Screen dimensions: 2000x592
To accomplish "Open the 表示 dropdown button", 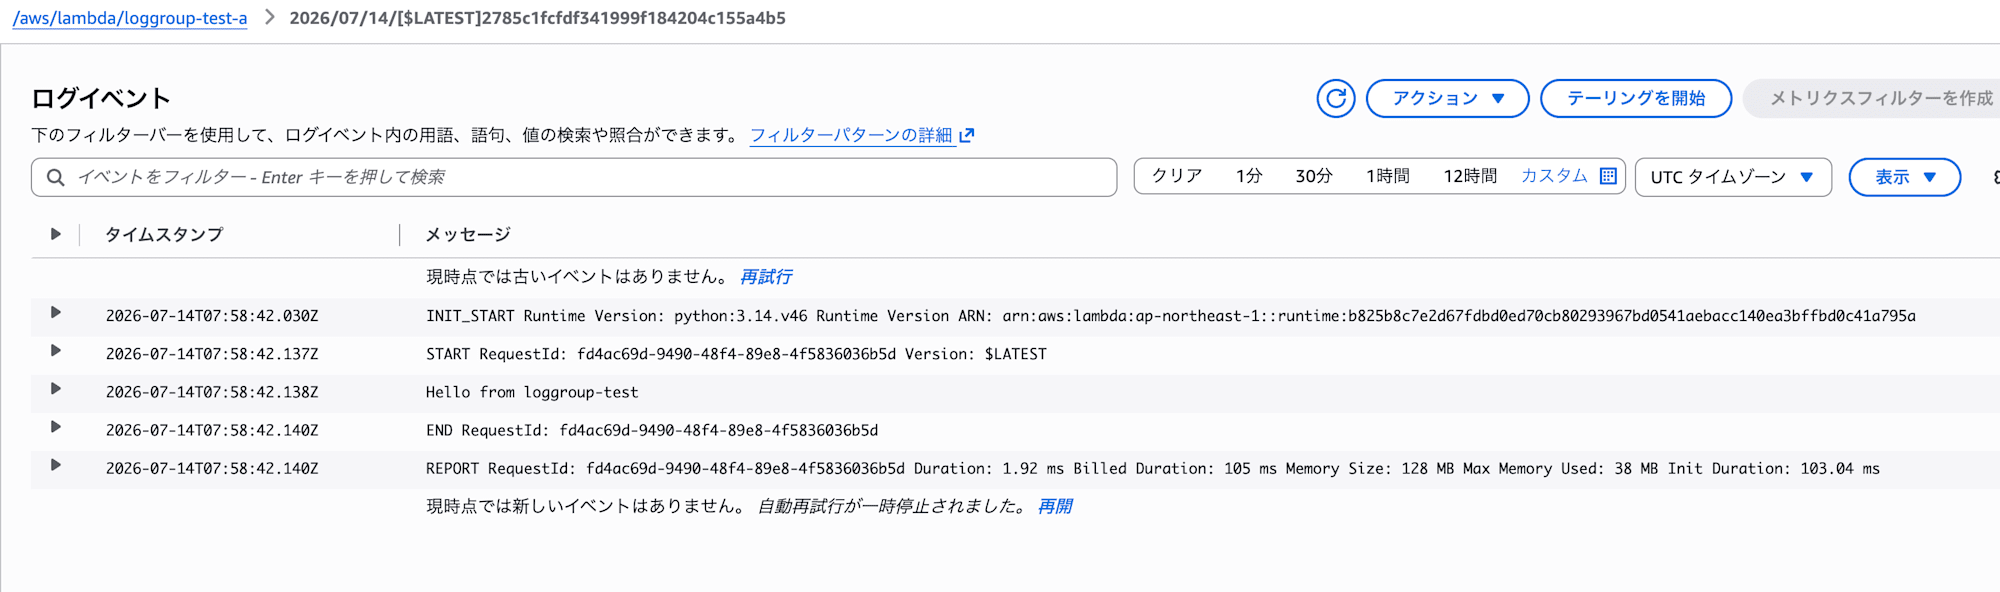I will pos(1904,177).
